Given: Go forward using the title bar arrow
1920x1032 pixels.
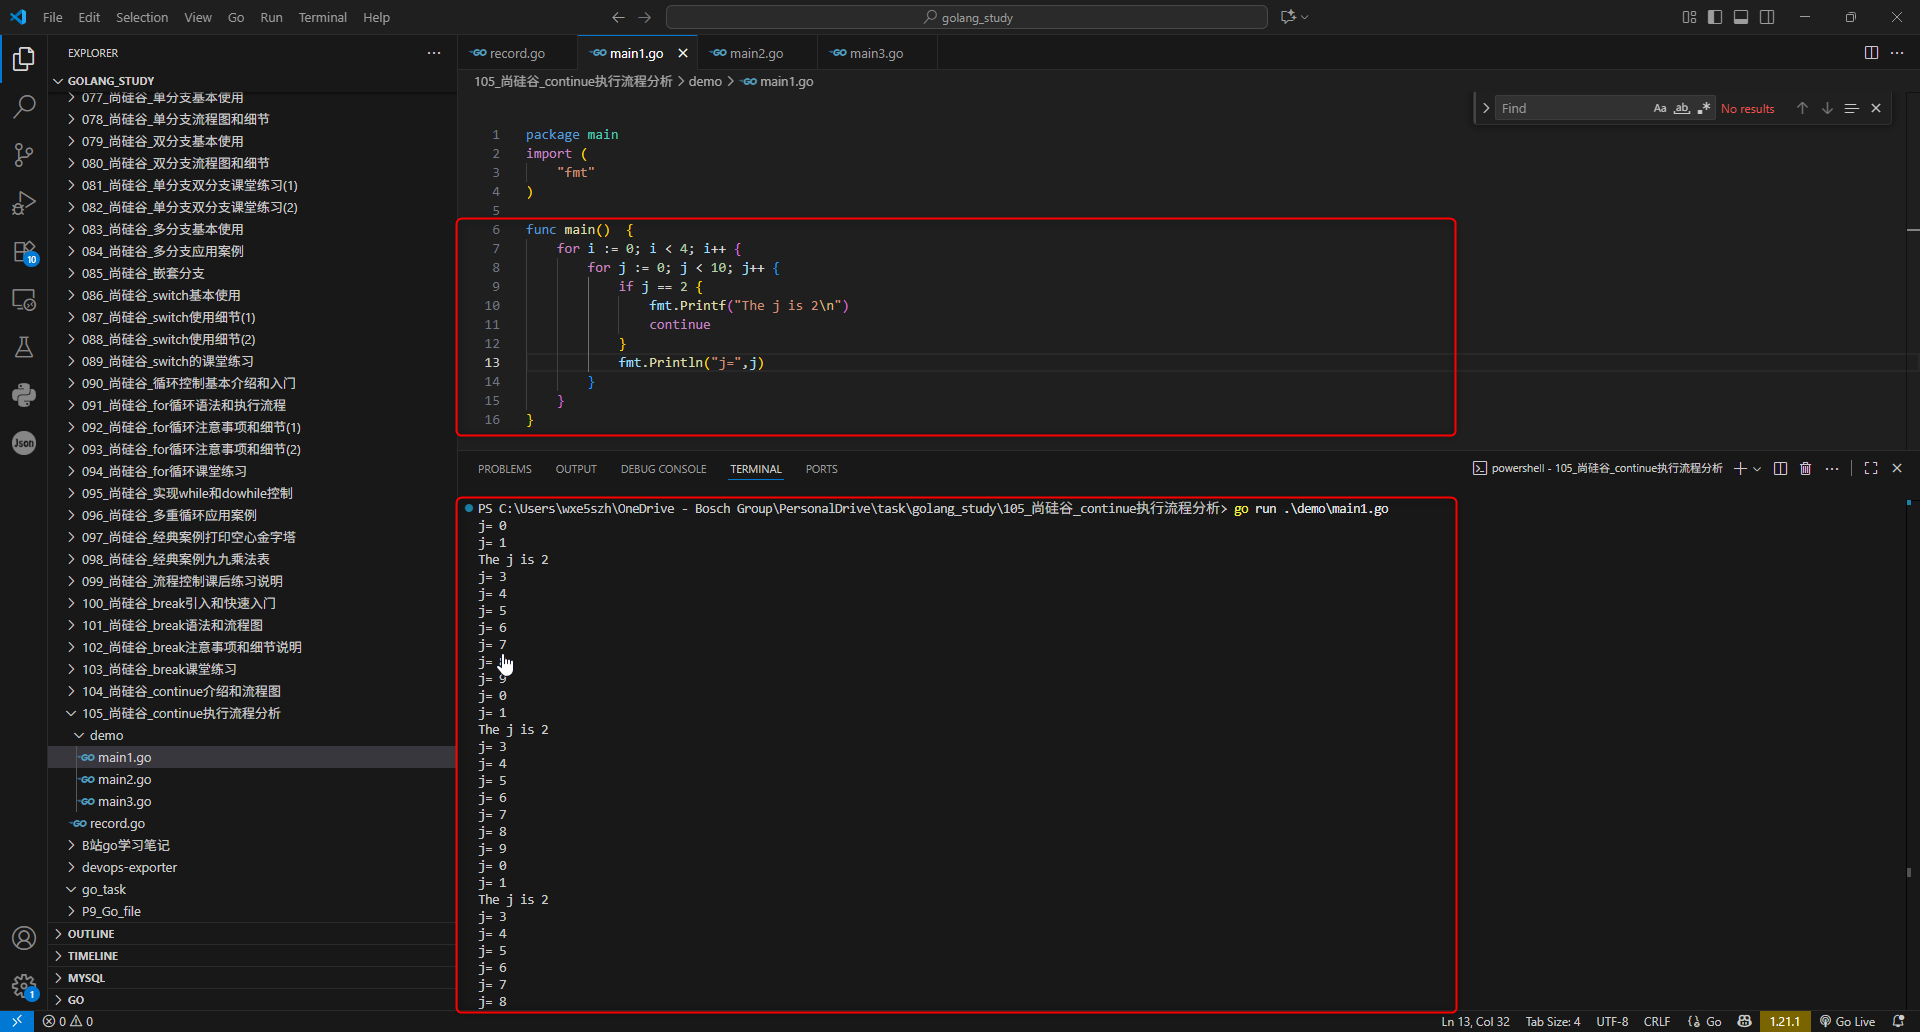Looking at the screenshot, I should pos(644,17).
